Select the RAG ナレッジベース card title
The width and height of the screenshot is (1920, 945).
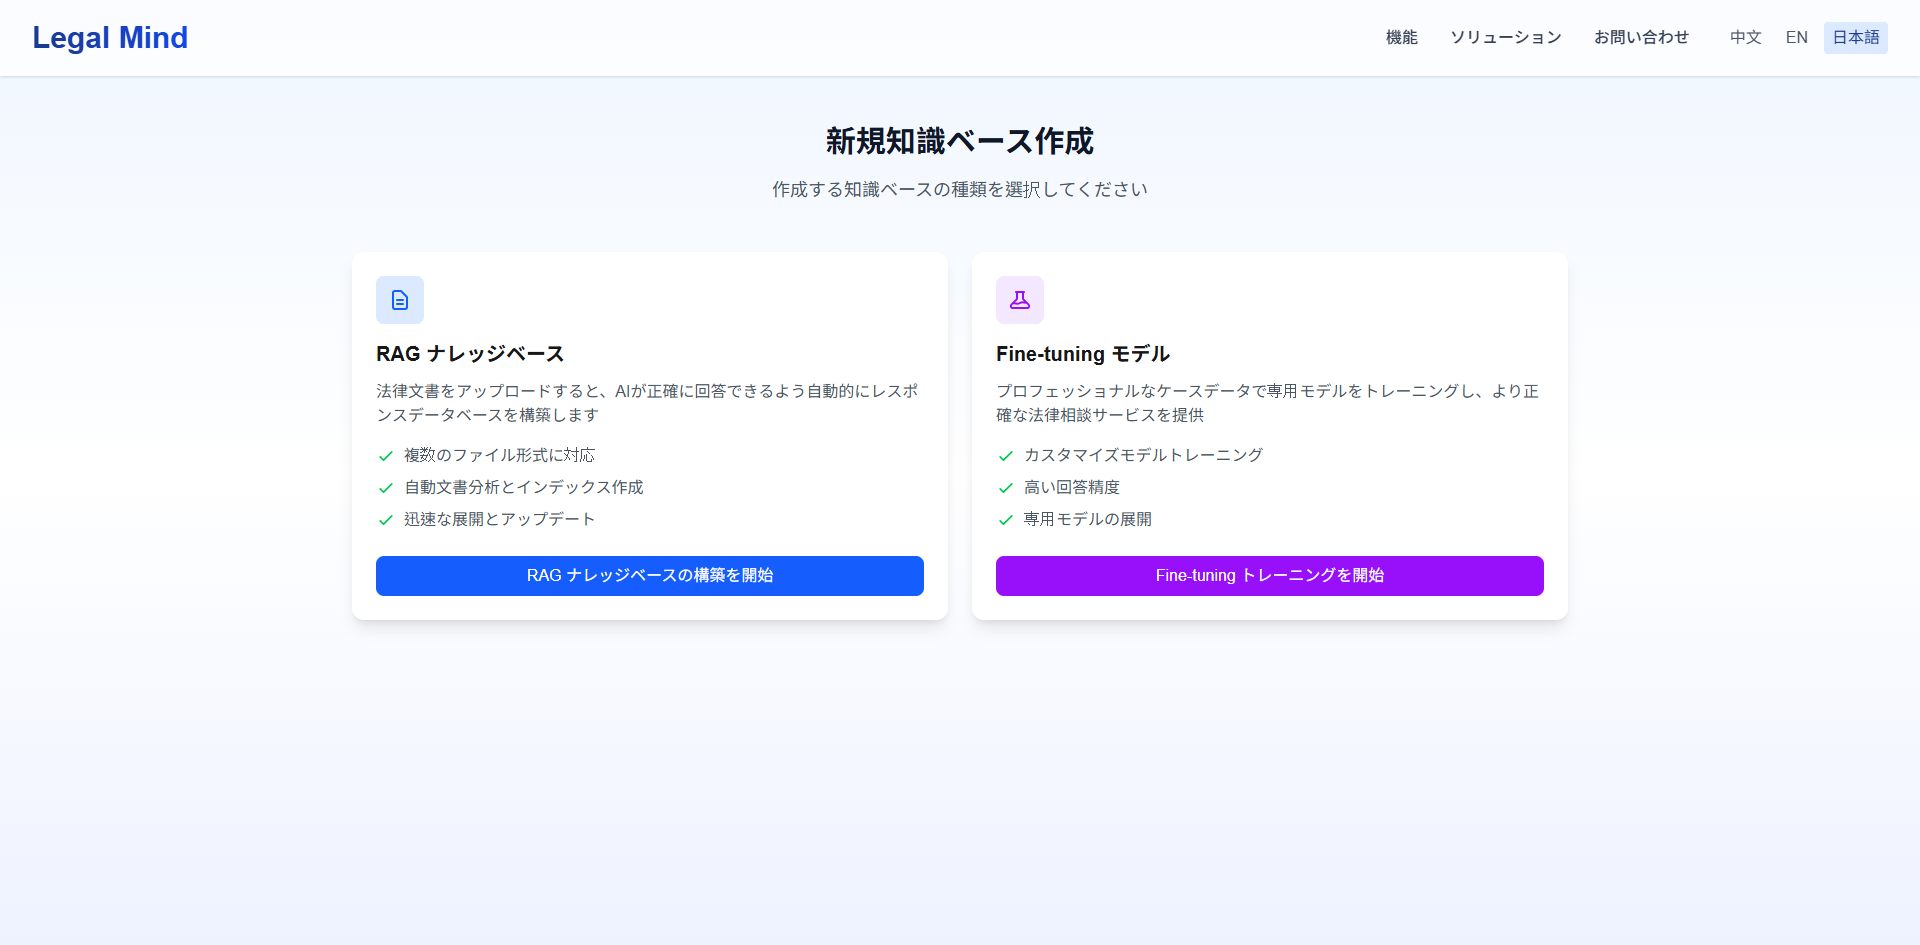[470, 354]
